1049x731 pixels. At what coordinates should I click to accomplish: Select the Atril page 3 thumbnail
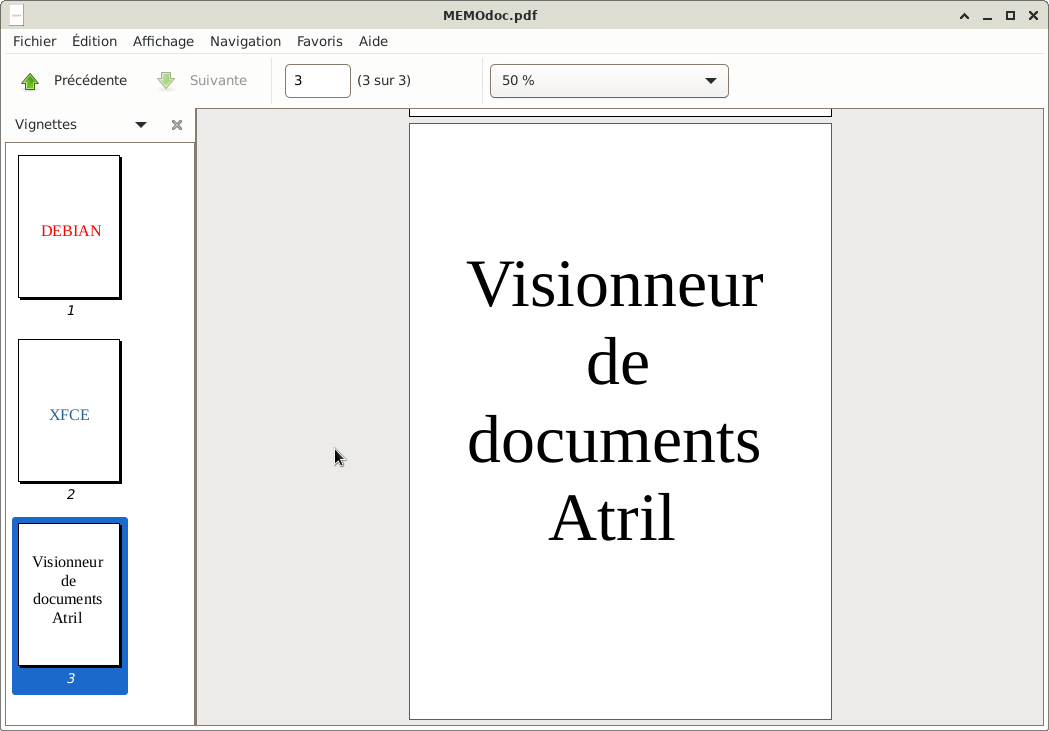pyautogui.click(x=70, y=595)
